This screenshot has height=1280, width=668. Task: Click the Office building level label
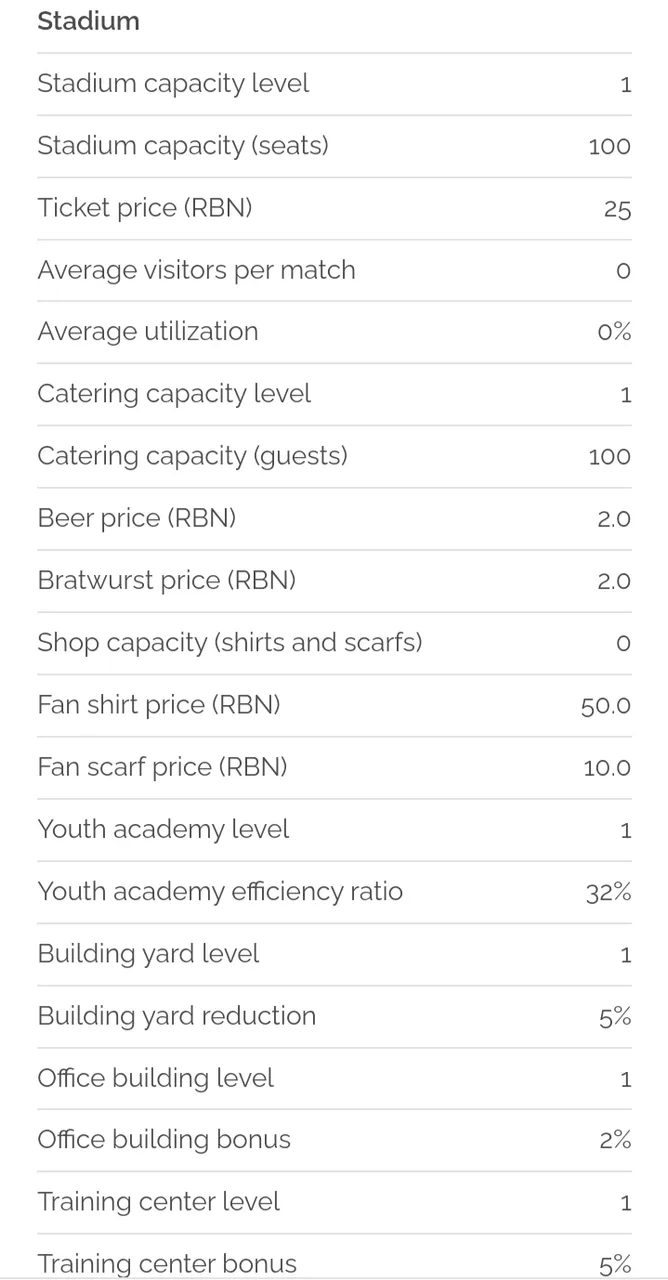point(155,1078)
